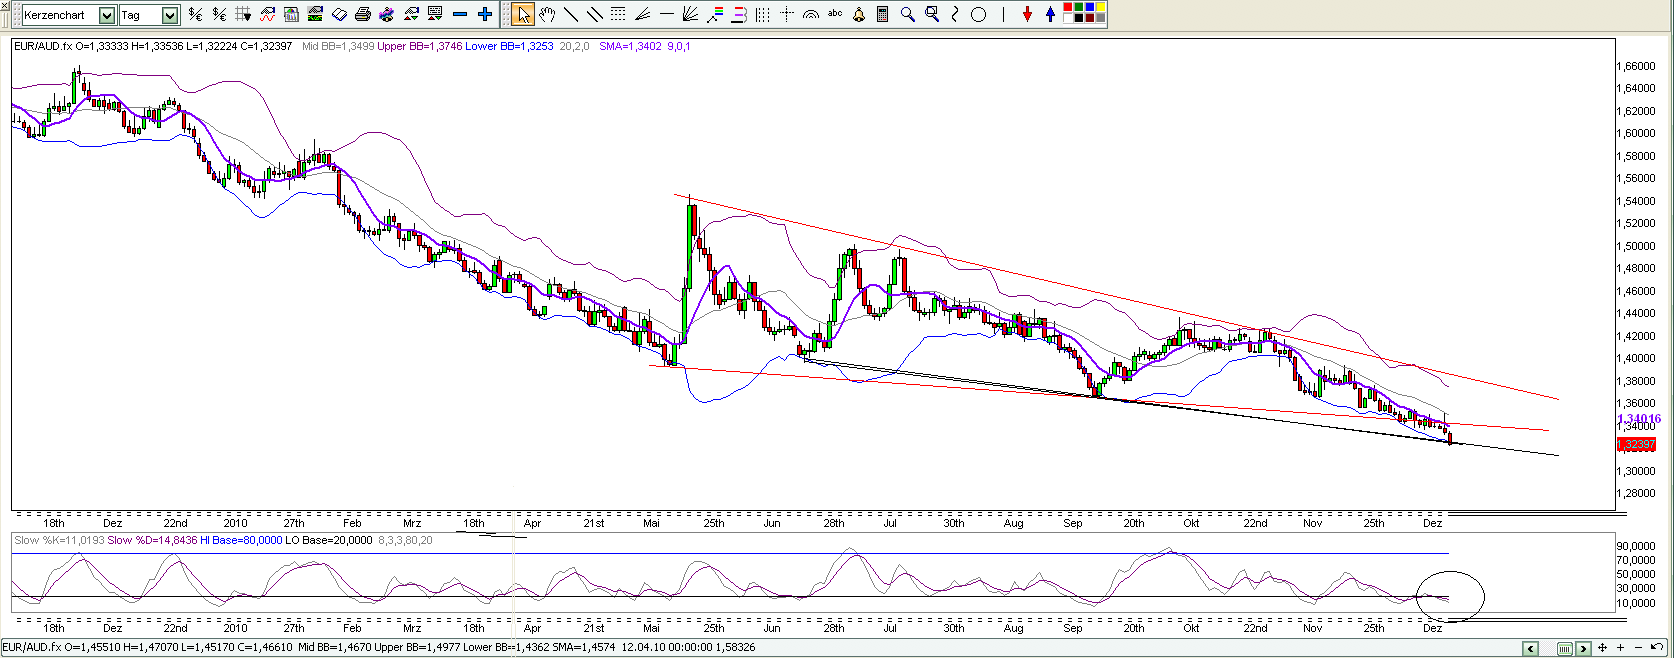Click the scroll left arrow button
1674x658 pixels.
tap(1530, 648)
